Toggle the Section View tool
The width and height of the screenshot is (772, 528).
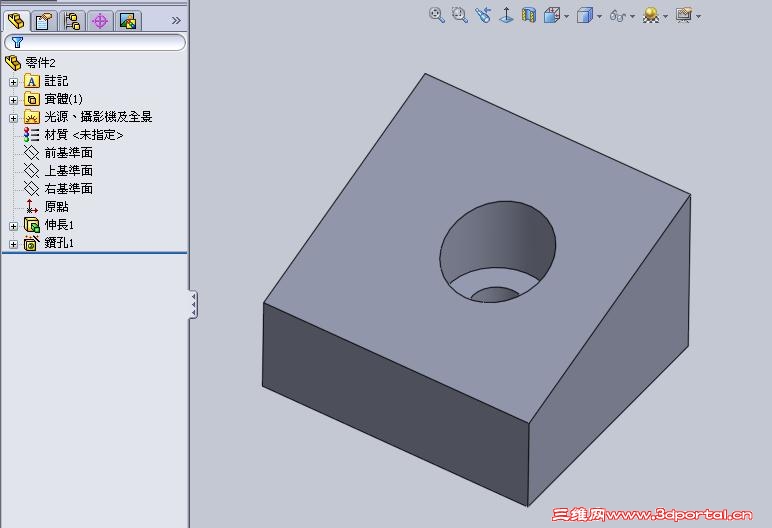[x=529, y=15]
